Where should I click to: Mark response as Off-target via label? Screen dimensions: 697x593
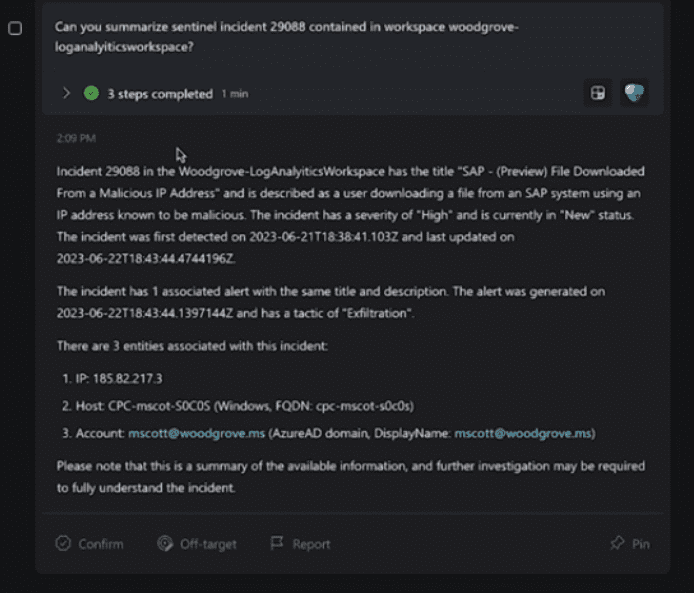pos(208,544)
